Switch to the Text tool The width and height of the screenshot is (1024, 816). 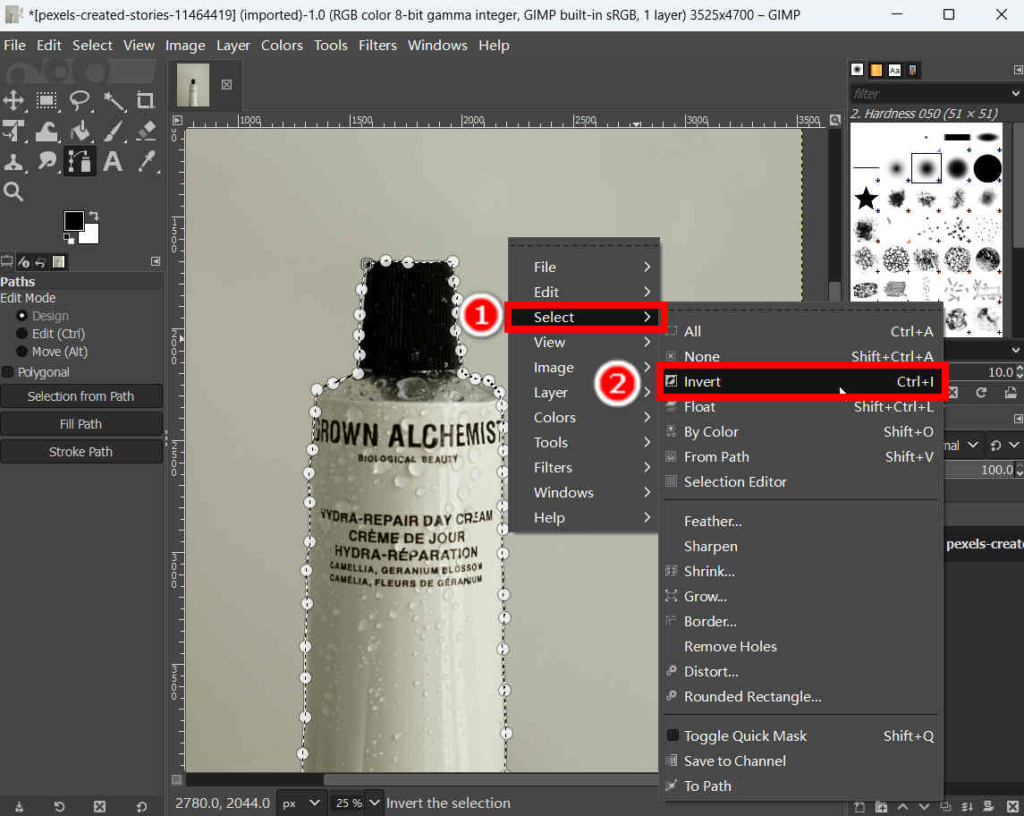[113, 161]
